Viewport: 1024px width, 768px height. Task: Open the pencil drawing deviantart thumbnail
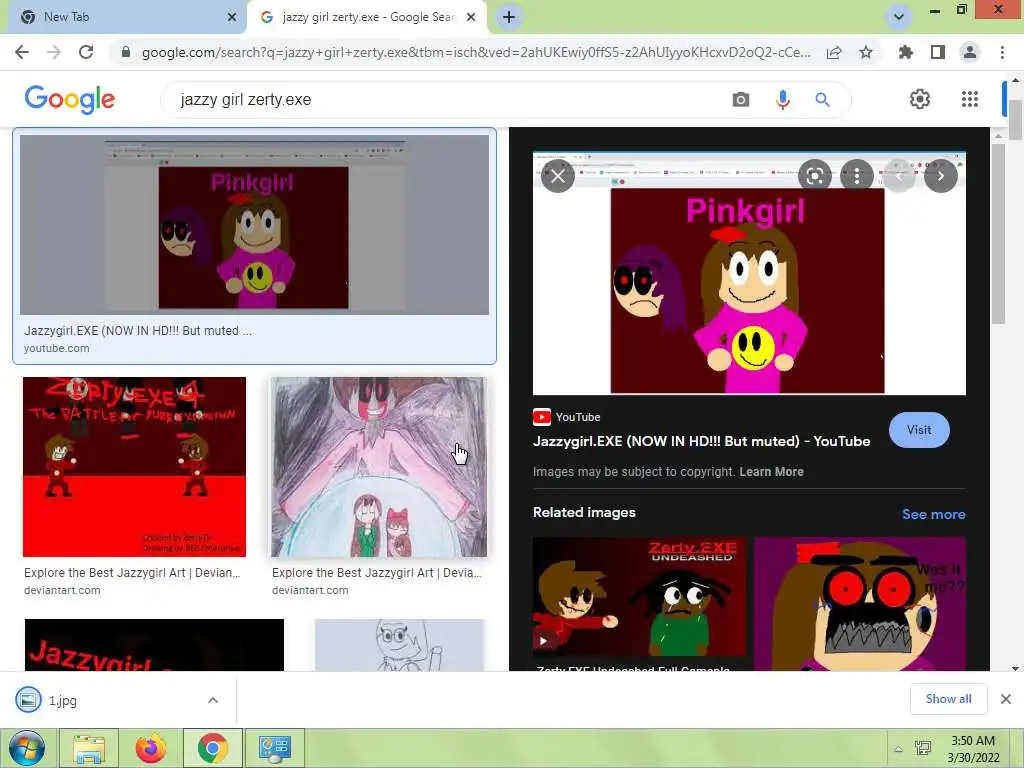pyautogui.click(x=379, y=467)
